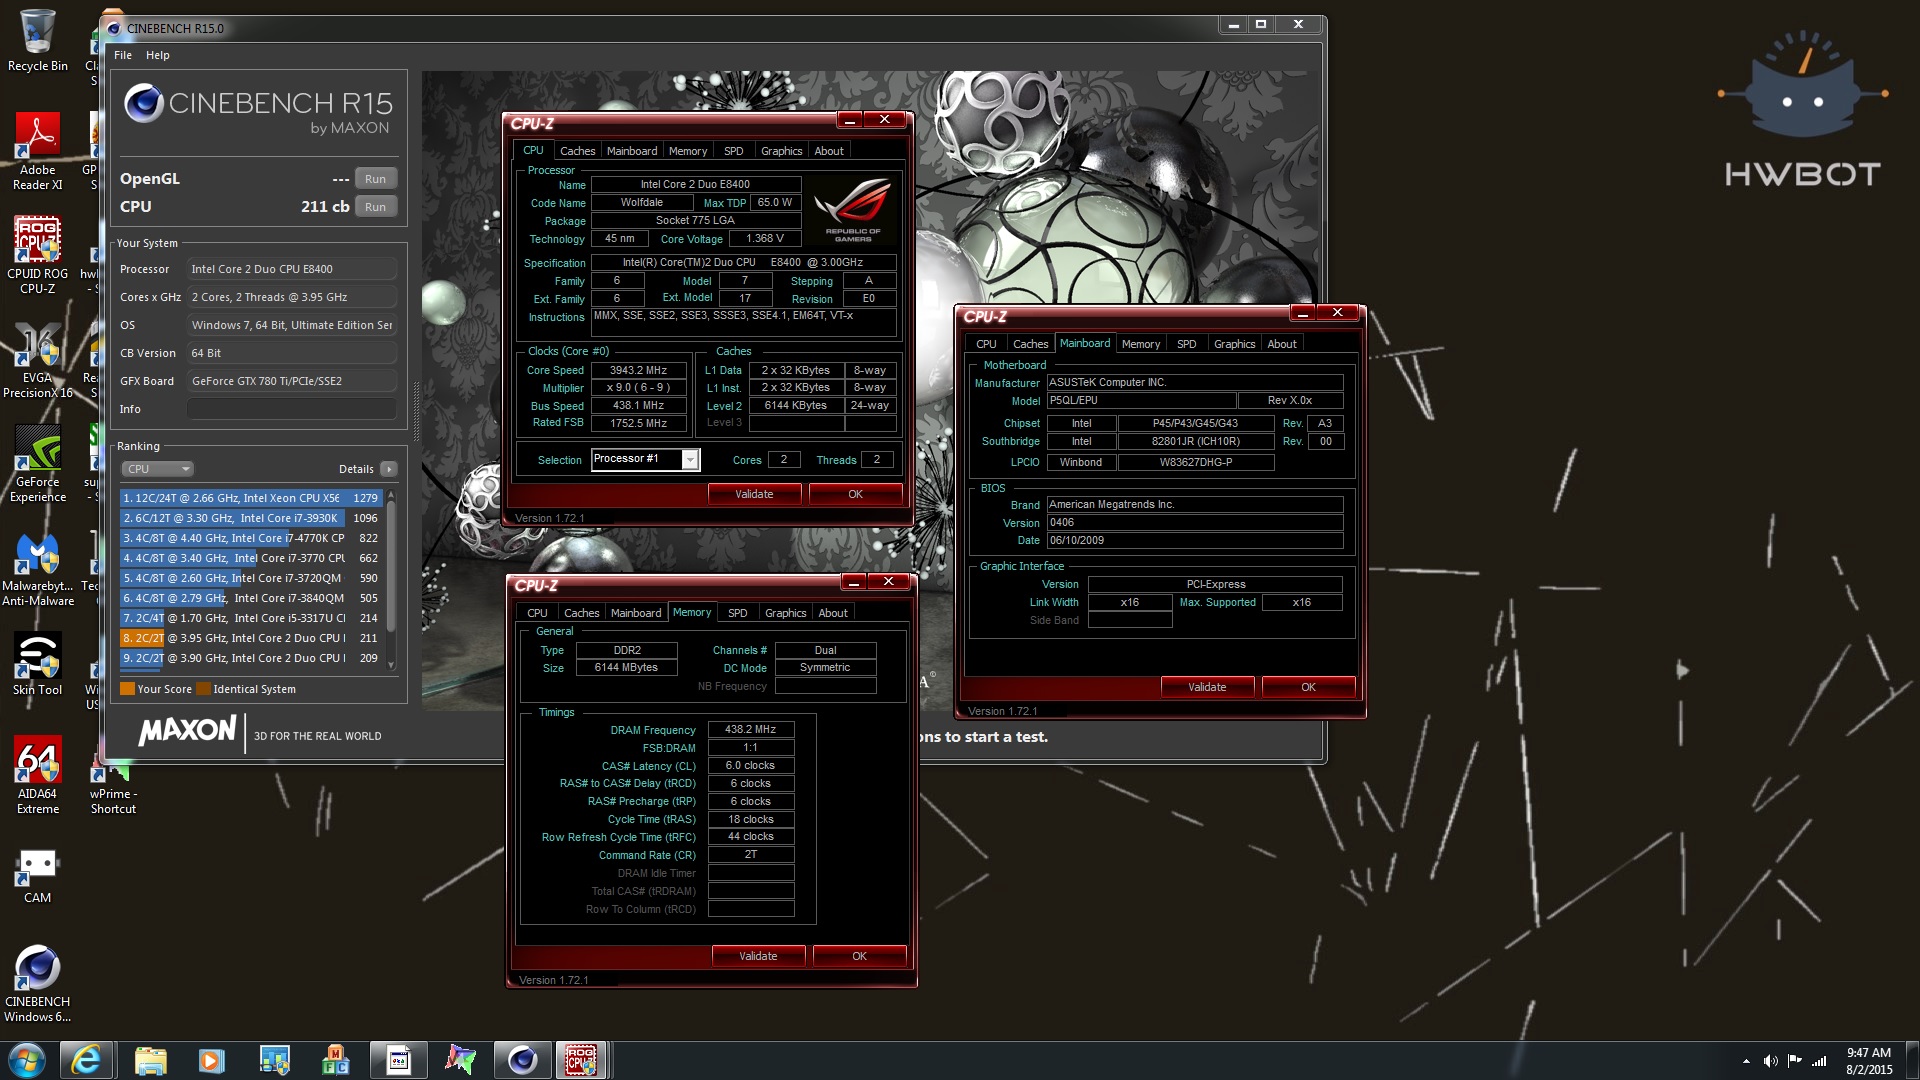Viewport: 1920px width, 1080px height.
Task: Launch Malwarebytes Anti-Malware desktop shortcut
Action: [37, 568]
